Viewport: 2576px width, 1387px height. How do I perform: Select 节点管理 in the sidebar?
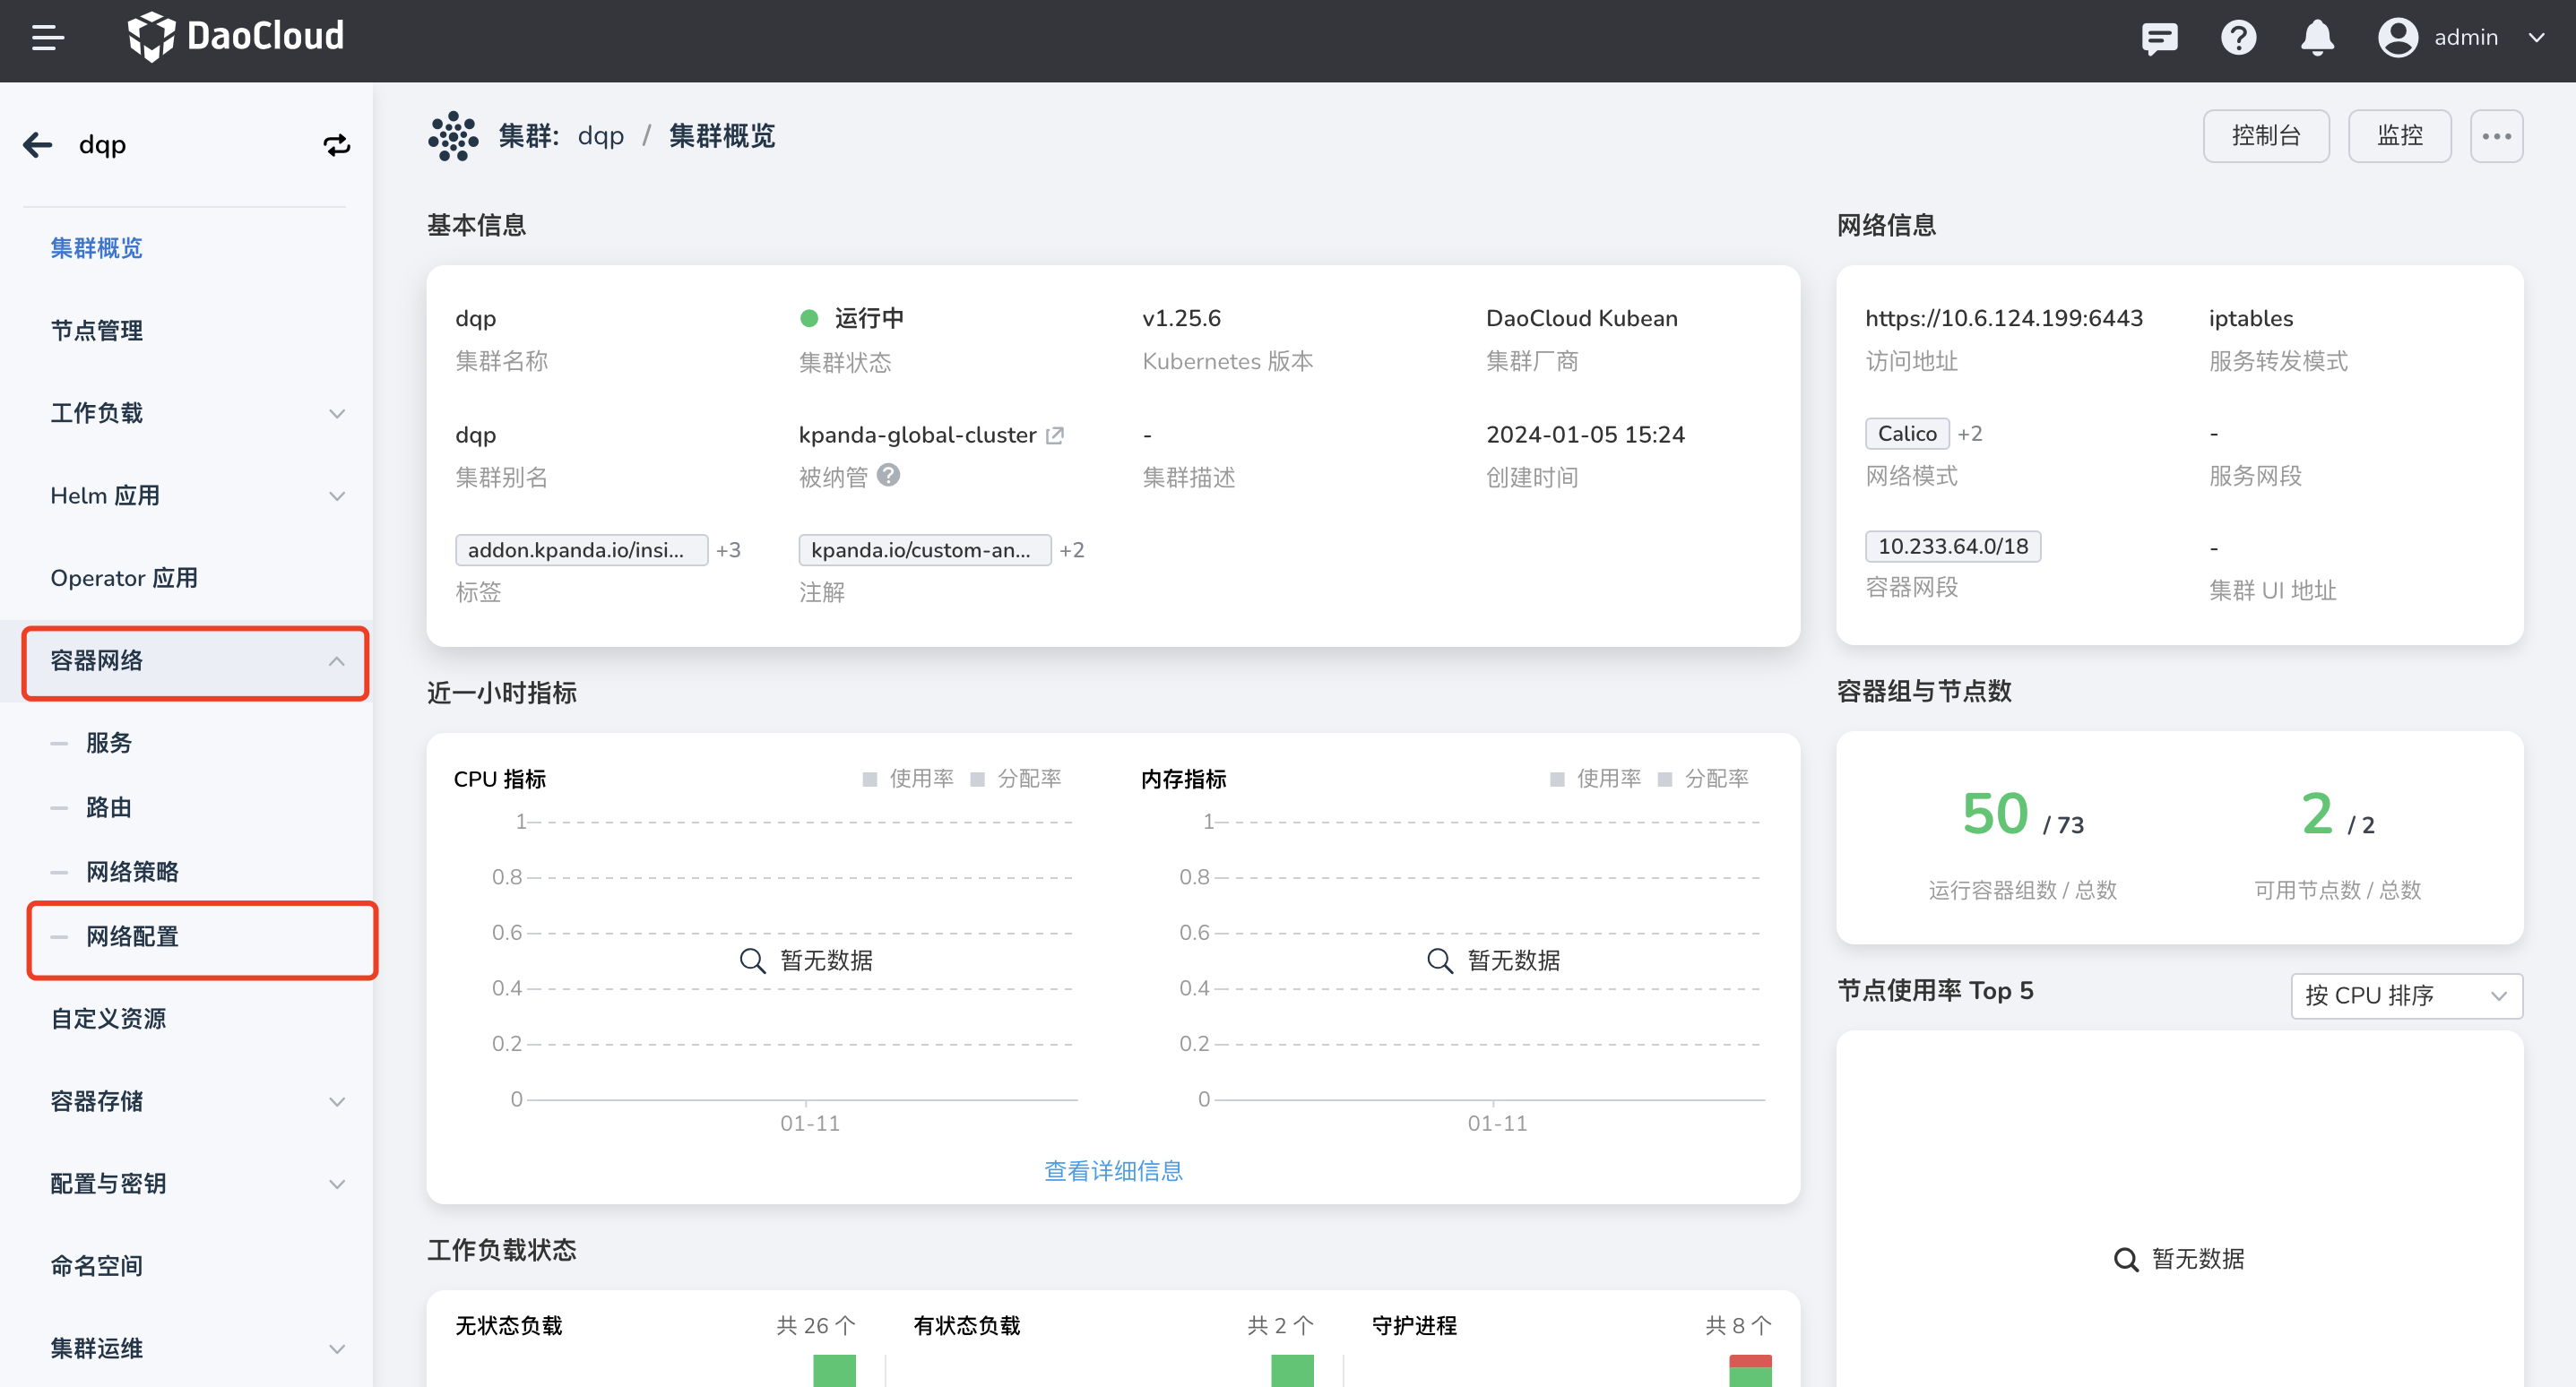[96, 330]
